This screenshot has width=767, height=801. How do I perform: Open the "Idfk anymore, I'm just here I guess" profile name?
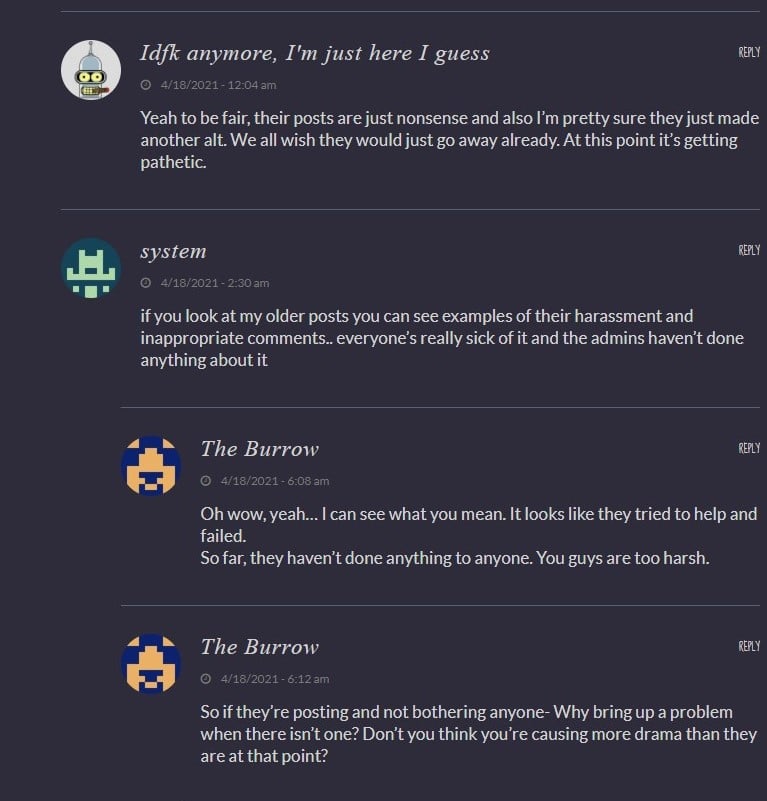[315, 53]
